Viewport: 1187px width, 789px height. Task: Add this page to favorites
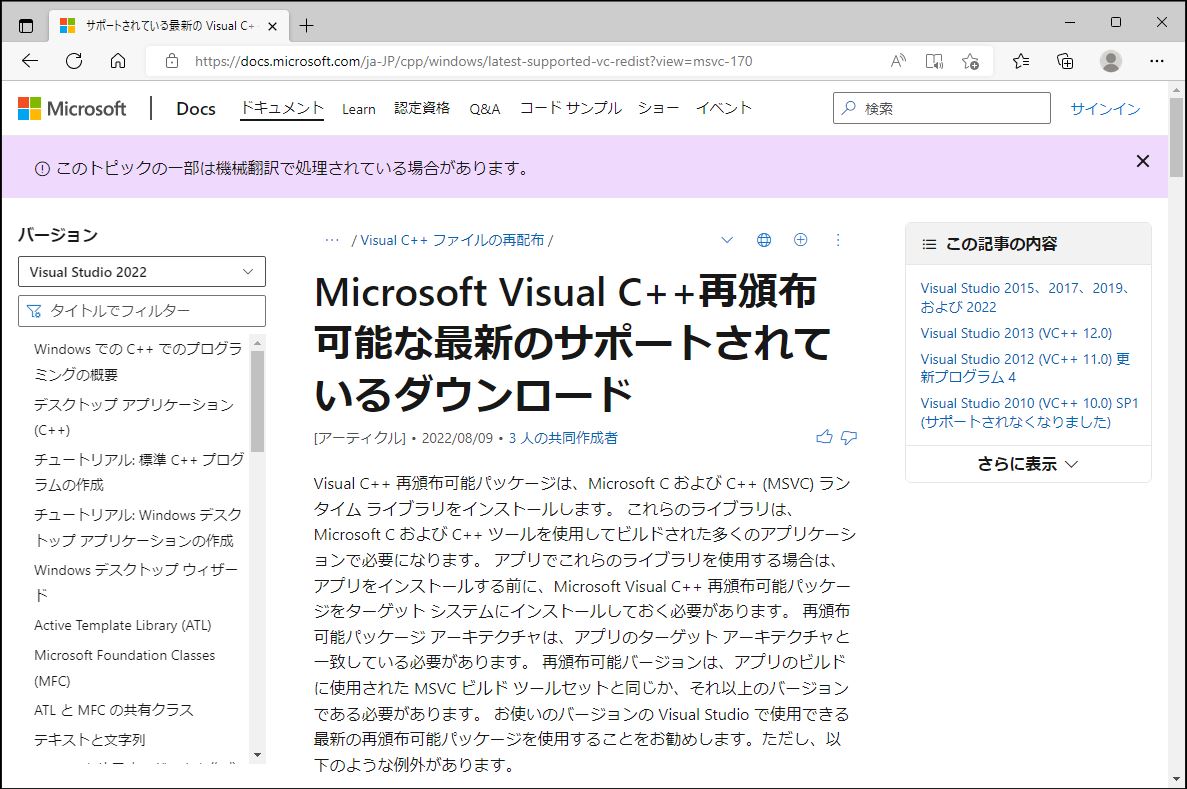click(x=970, y=61)
